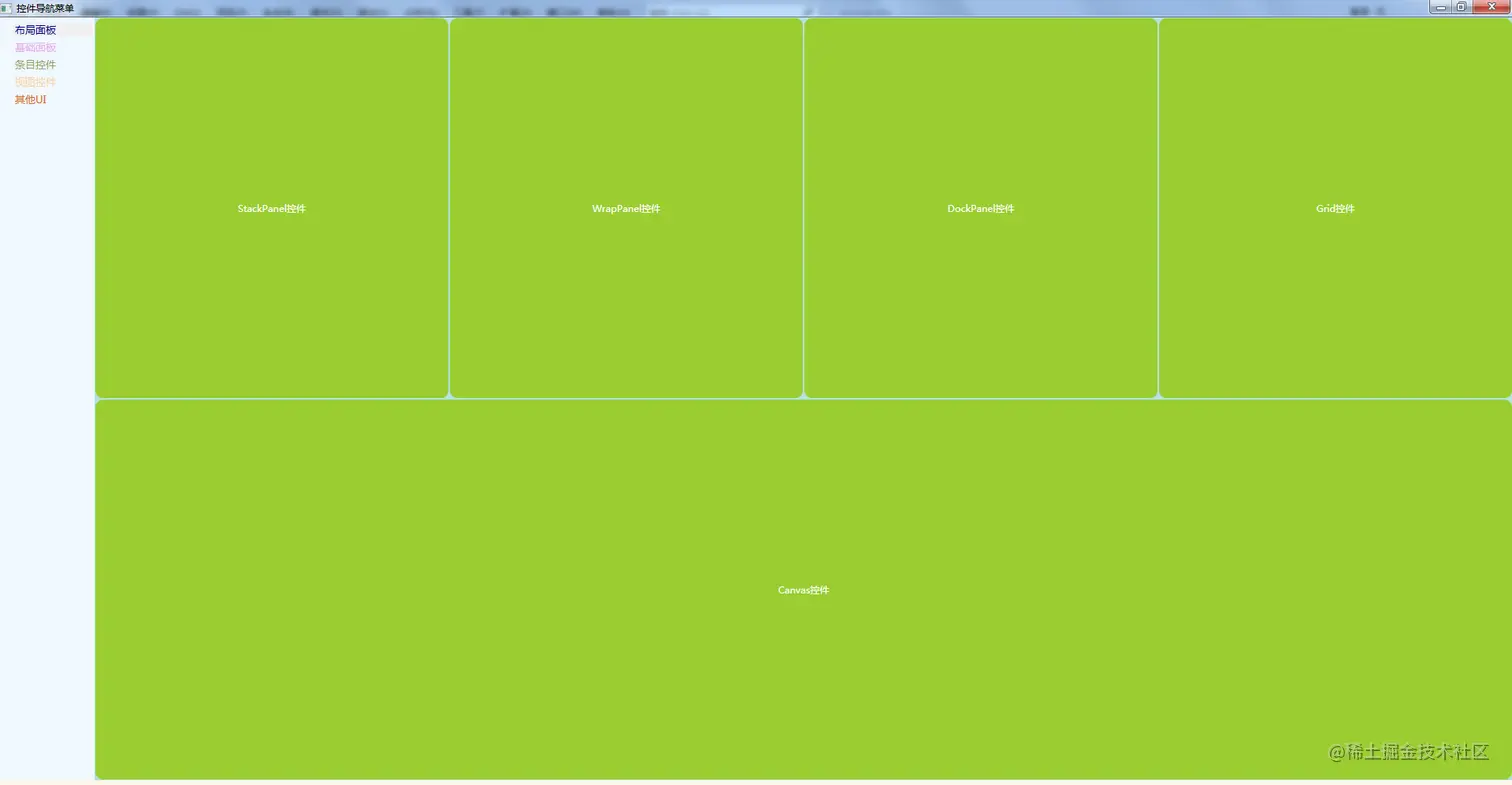Minimize the 控件导航菜单 window

pos(1441,7)
